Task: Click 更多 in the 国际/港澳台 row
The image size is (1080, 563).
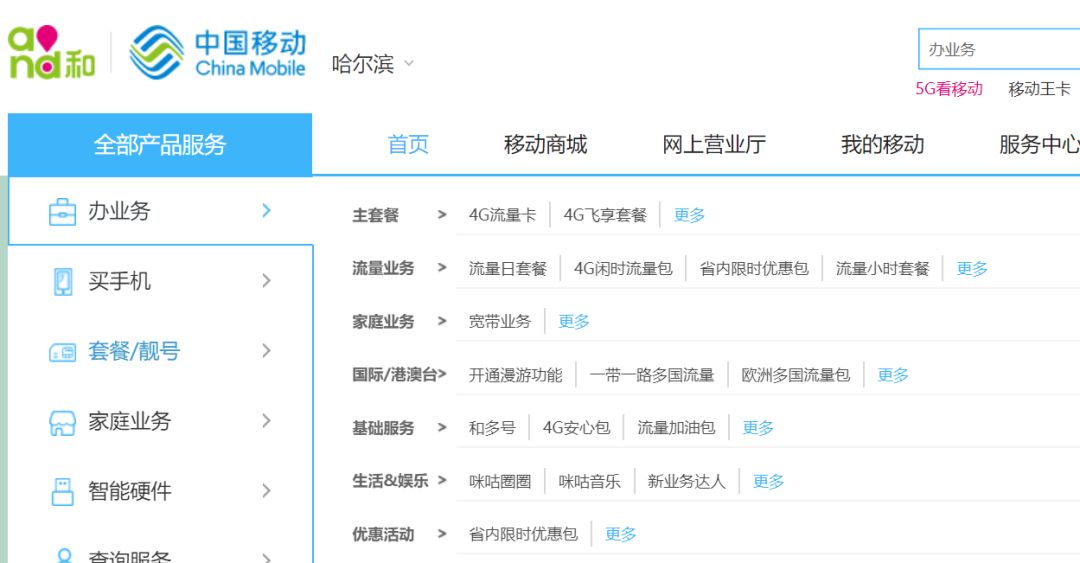Action: tap(893, 375)
